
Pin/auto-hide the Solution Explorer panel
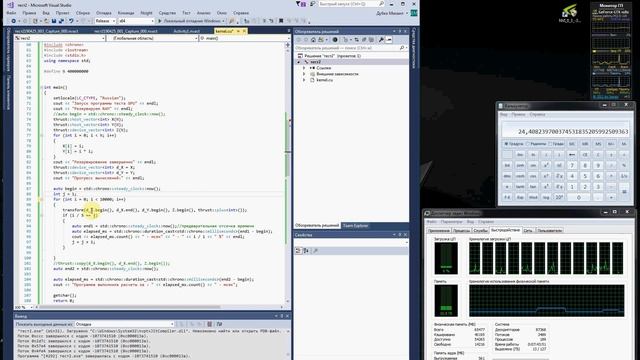click(400, 31)
